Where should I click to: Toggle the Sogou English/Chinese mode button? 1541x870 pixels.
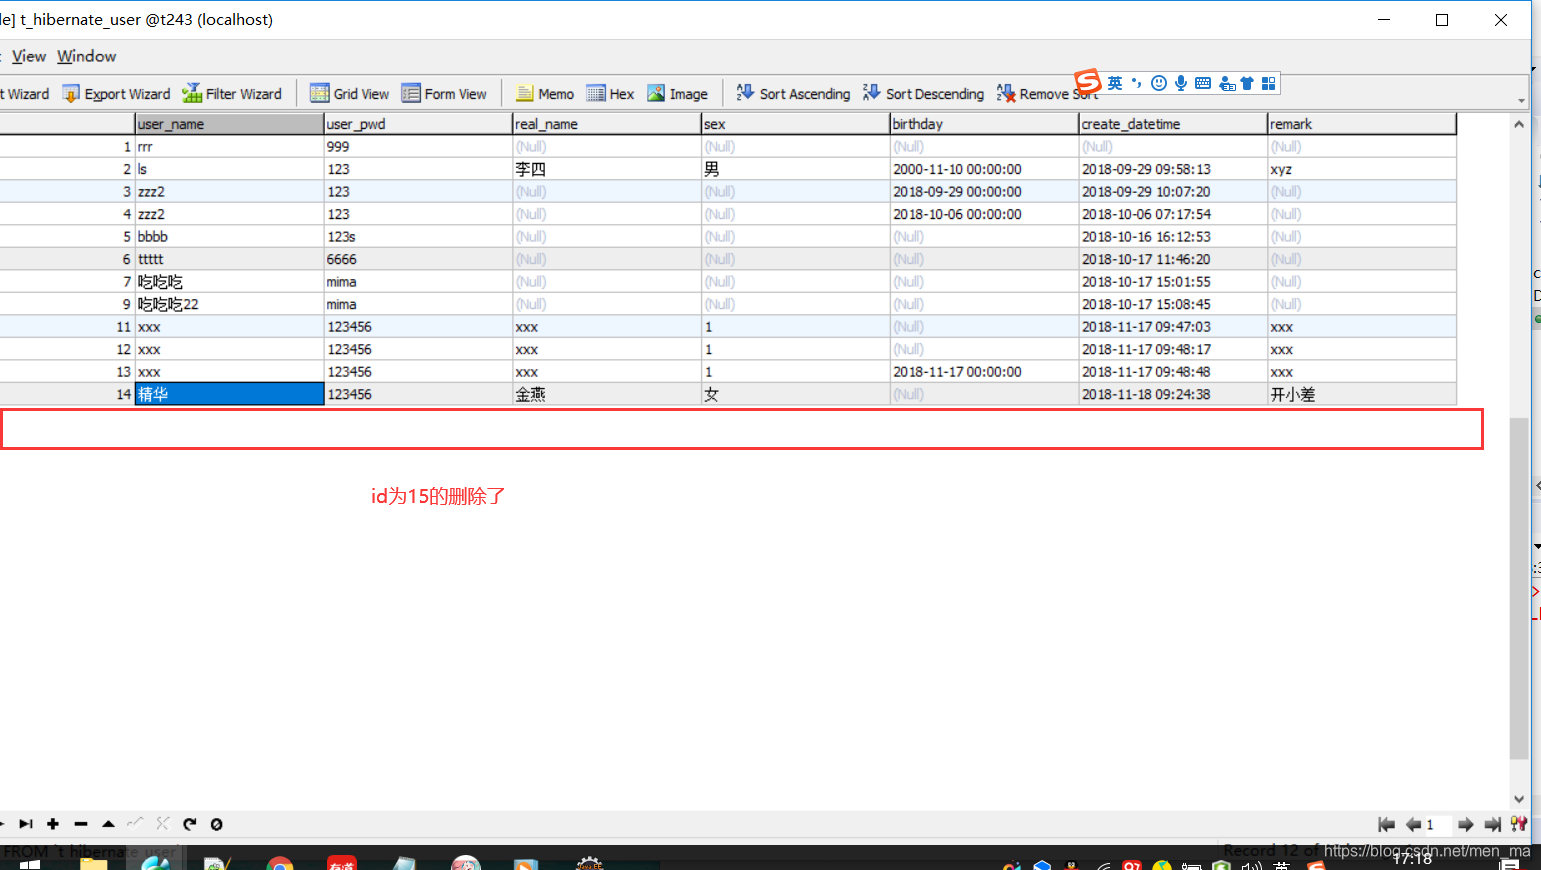point(1115,83)
